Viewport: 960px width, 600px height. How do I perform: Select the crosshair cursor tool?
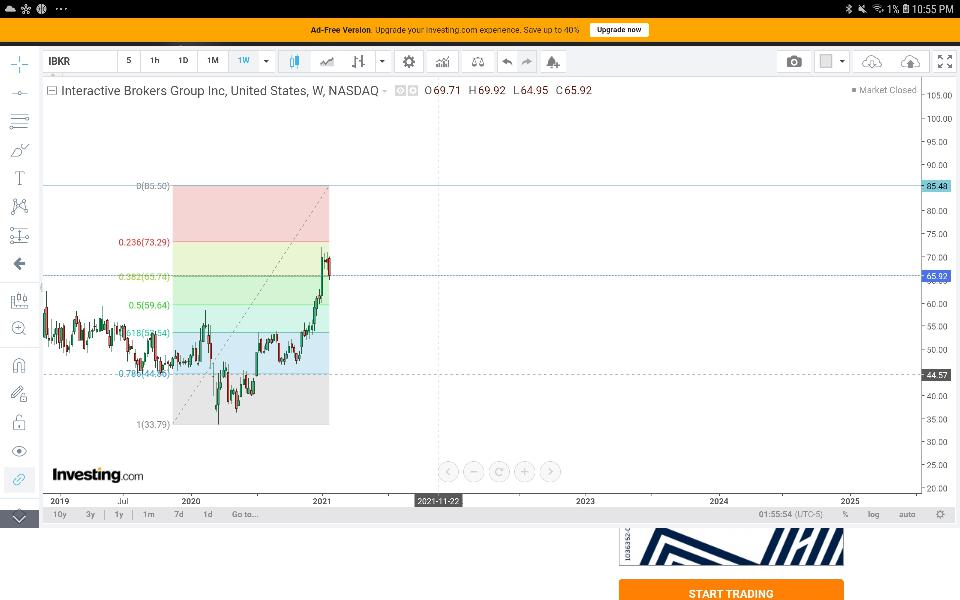pyautogui.click(x=20, y=64)
